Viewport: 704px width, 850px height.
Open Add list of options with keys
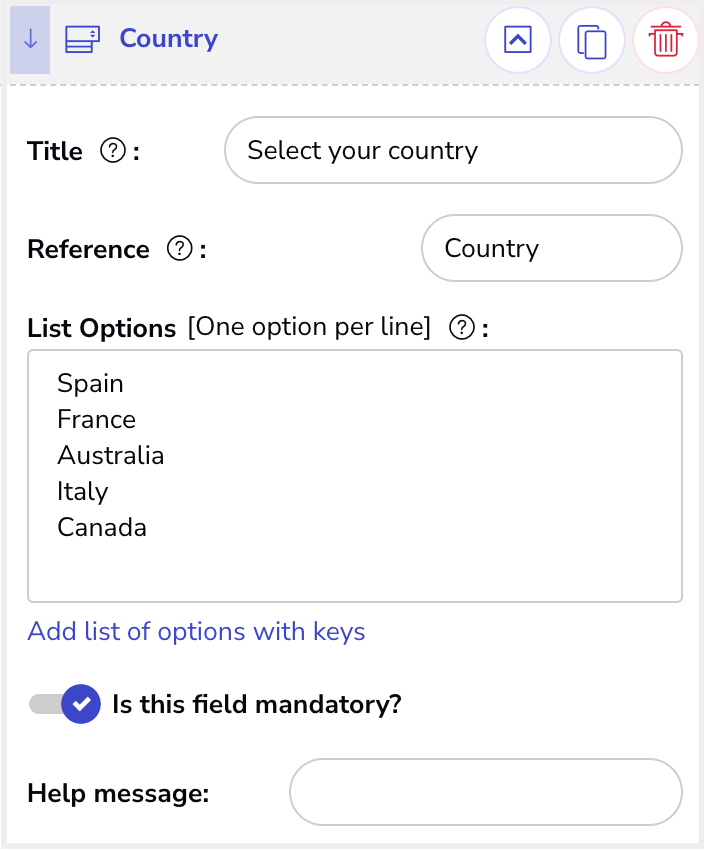[x=196, y=632]
